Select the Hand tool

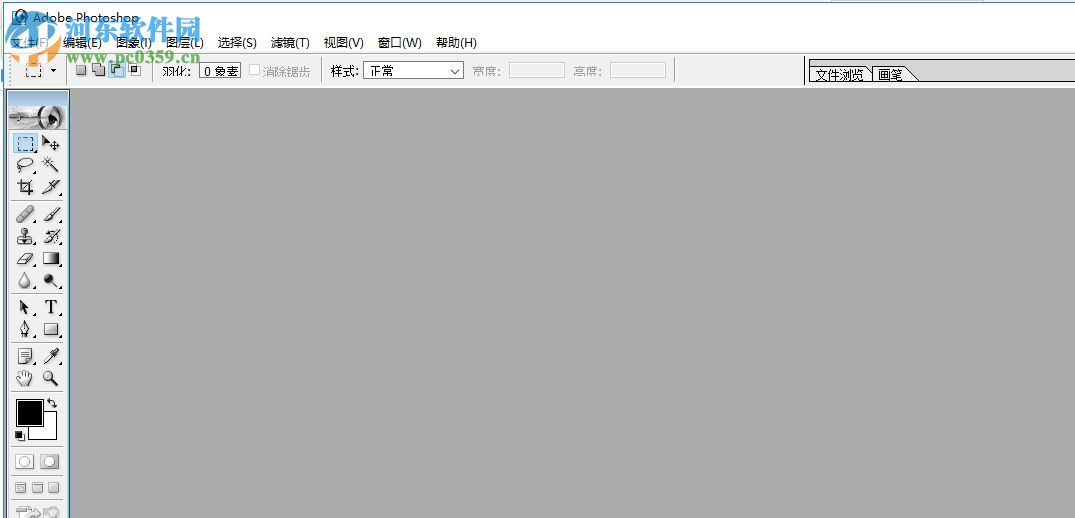tap(25, 378)
